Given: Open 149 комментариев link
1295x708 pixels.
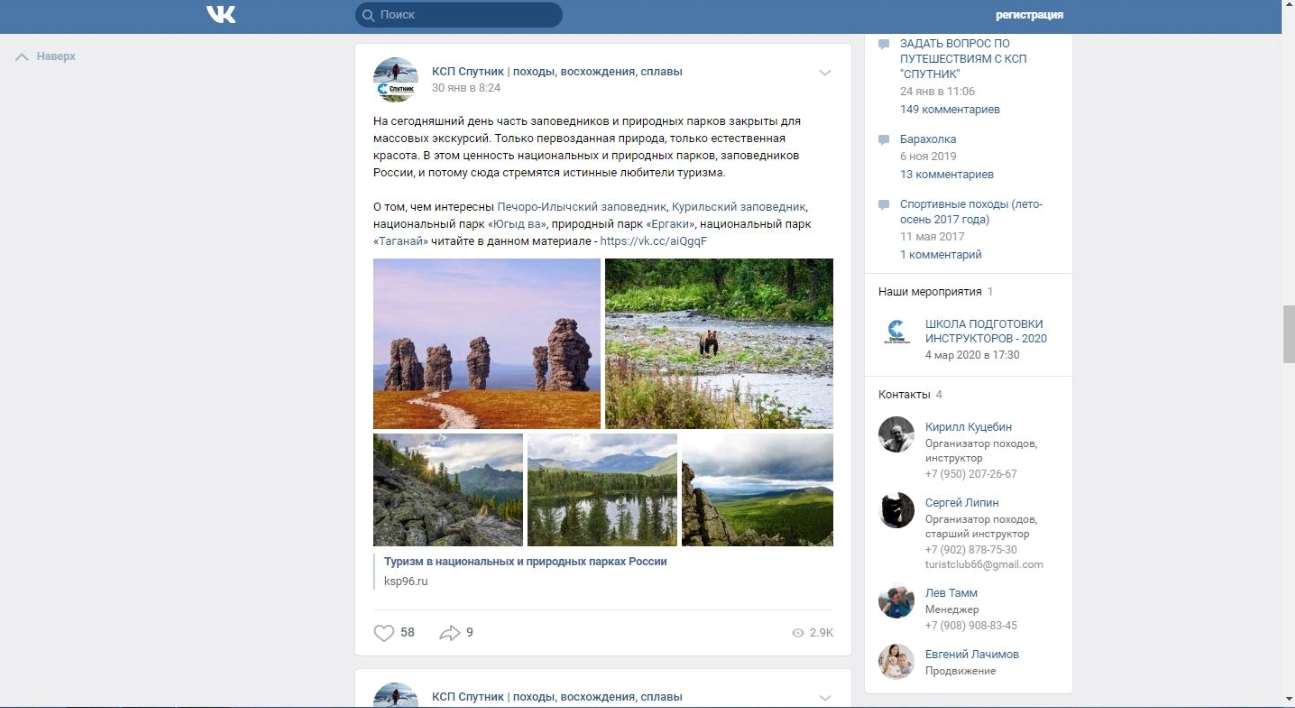Looking at the screenshot, I should coord(950,109).
